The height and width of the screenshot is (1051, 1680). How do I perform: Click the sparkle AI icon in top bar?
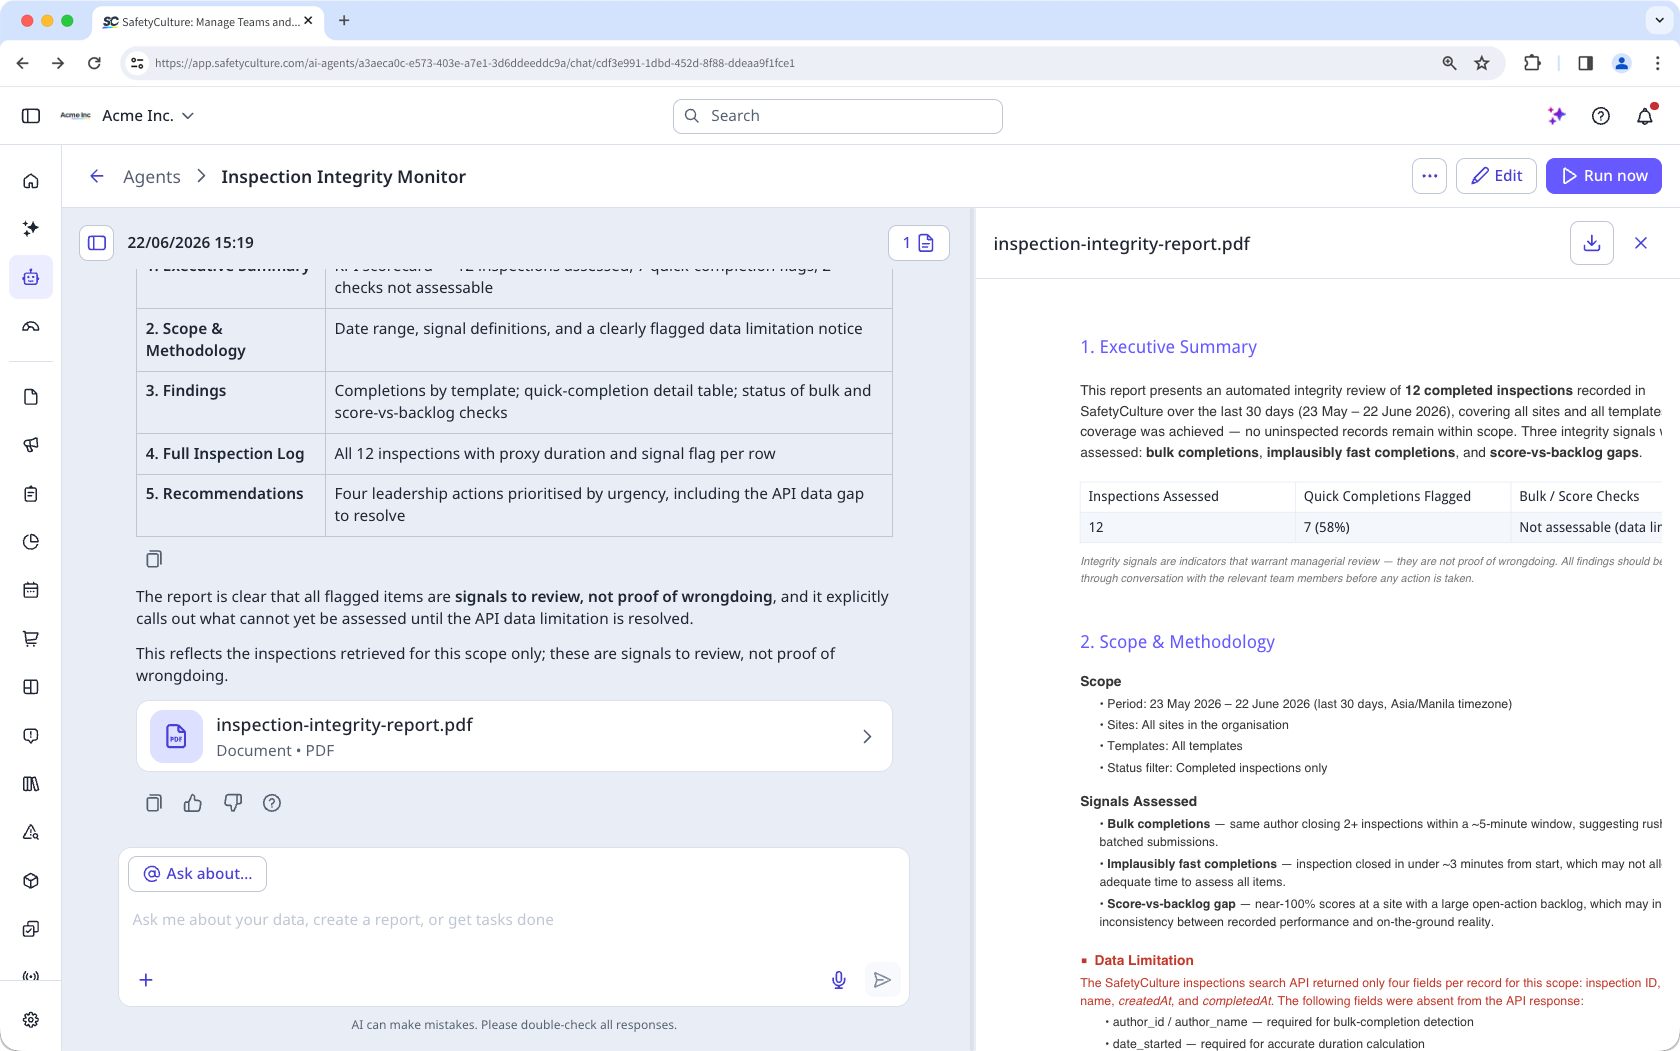tap(1556, 116)
